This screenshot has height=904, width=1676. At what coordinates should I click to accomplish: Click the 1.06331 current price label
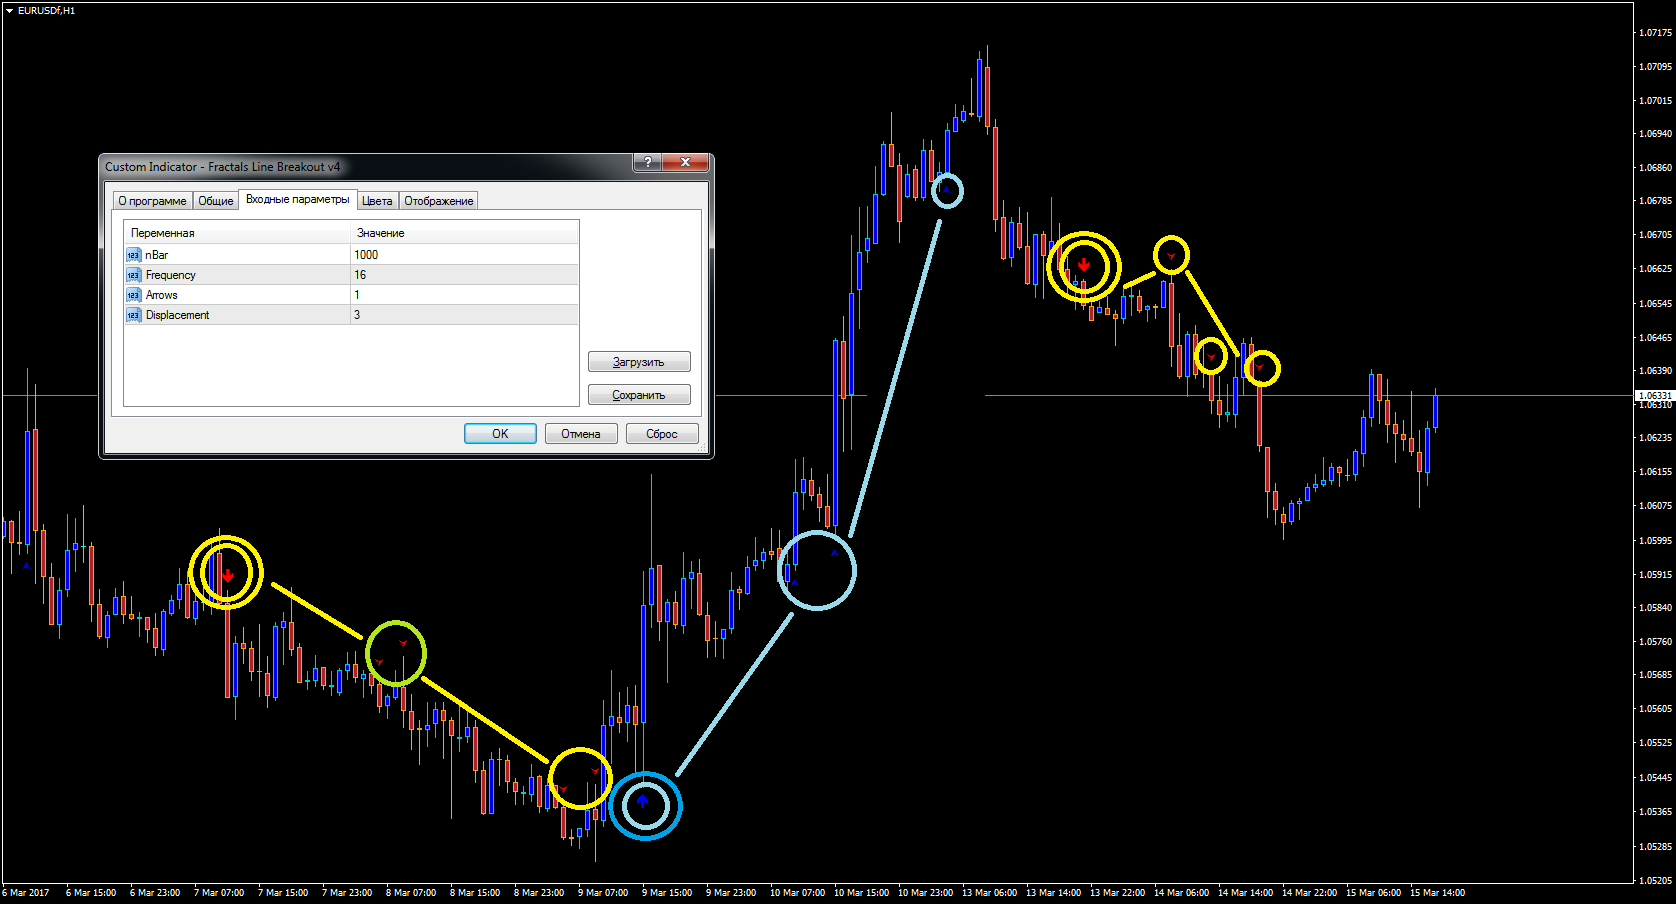click(1654, 396)
